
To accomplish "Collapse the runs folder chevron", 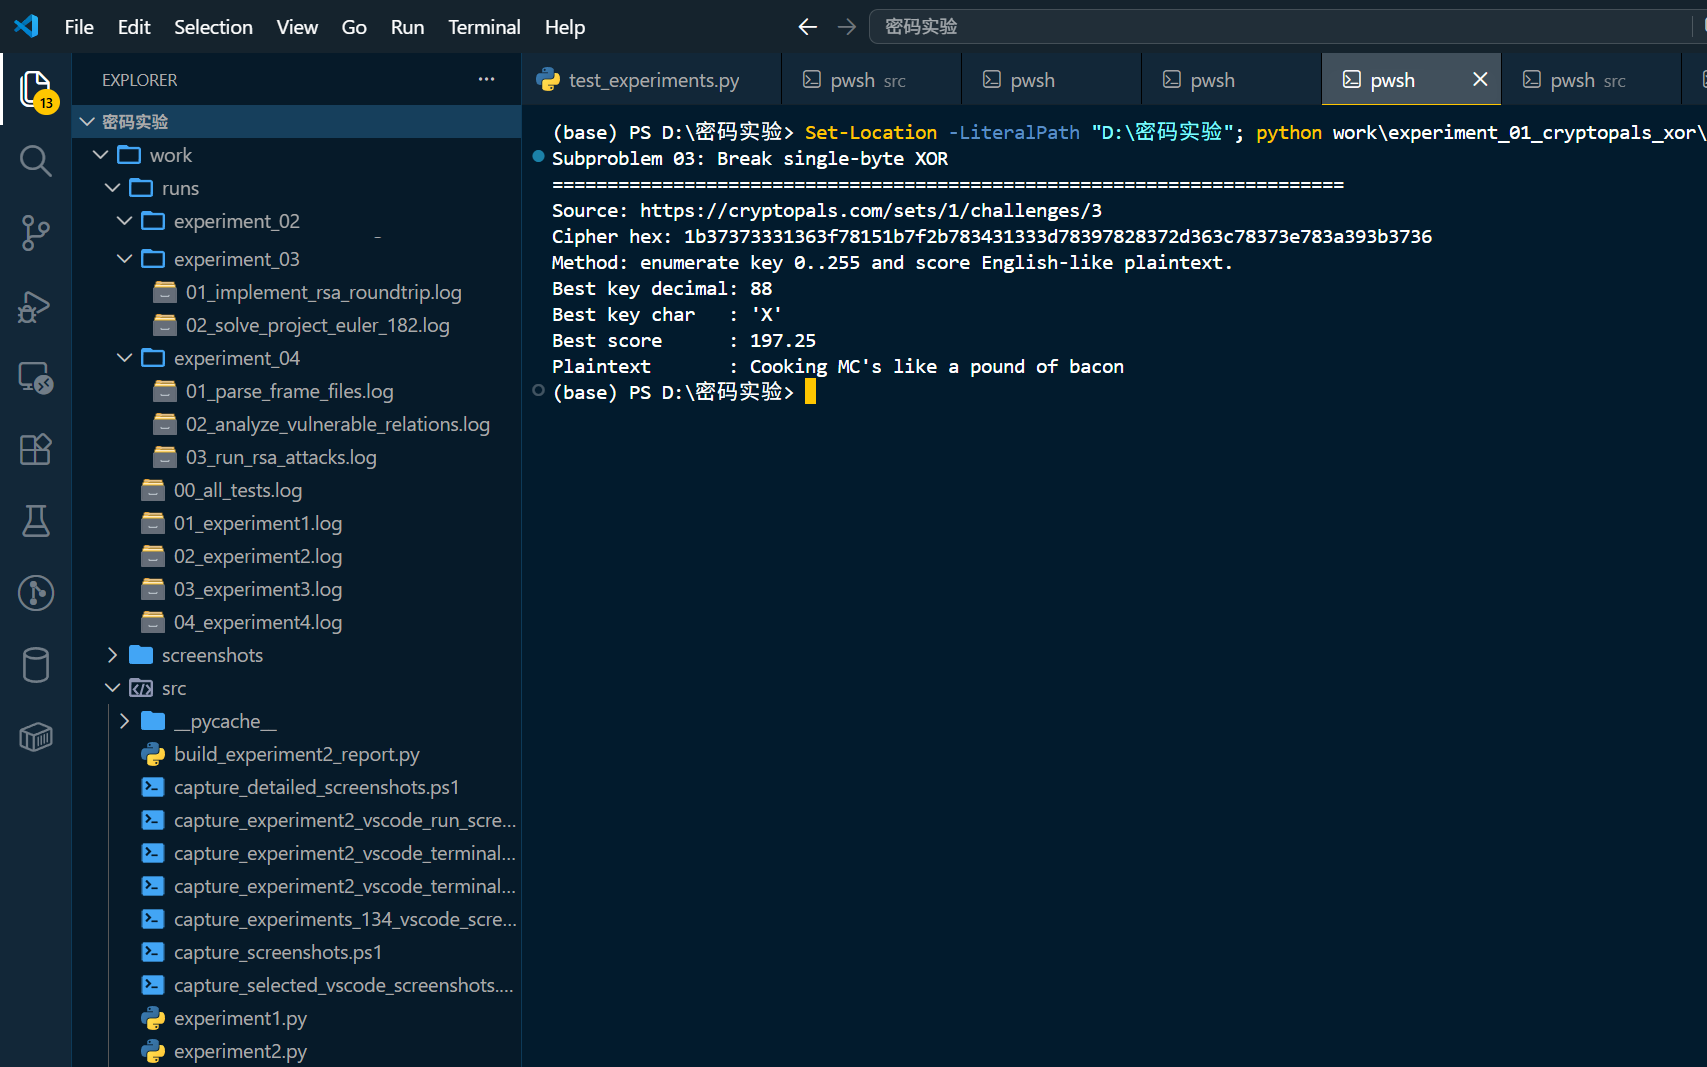I will click(112, 188).
